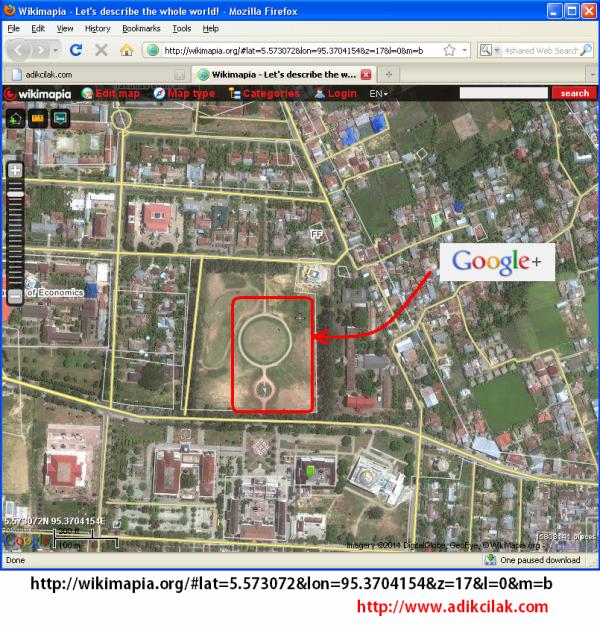Viewport: 600px width, 625px height.
Task: Open the Bookmarks menu
Action: coord(141,28)
